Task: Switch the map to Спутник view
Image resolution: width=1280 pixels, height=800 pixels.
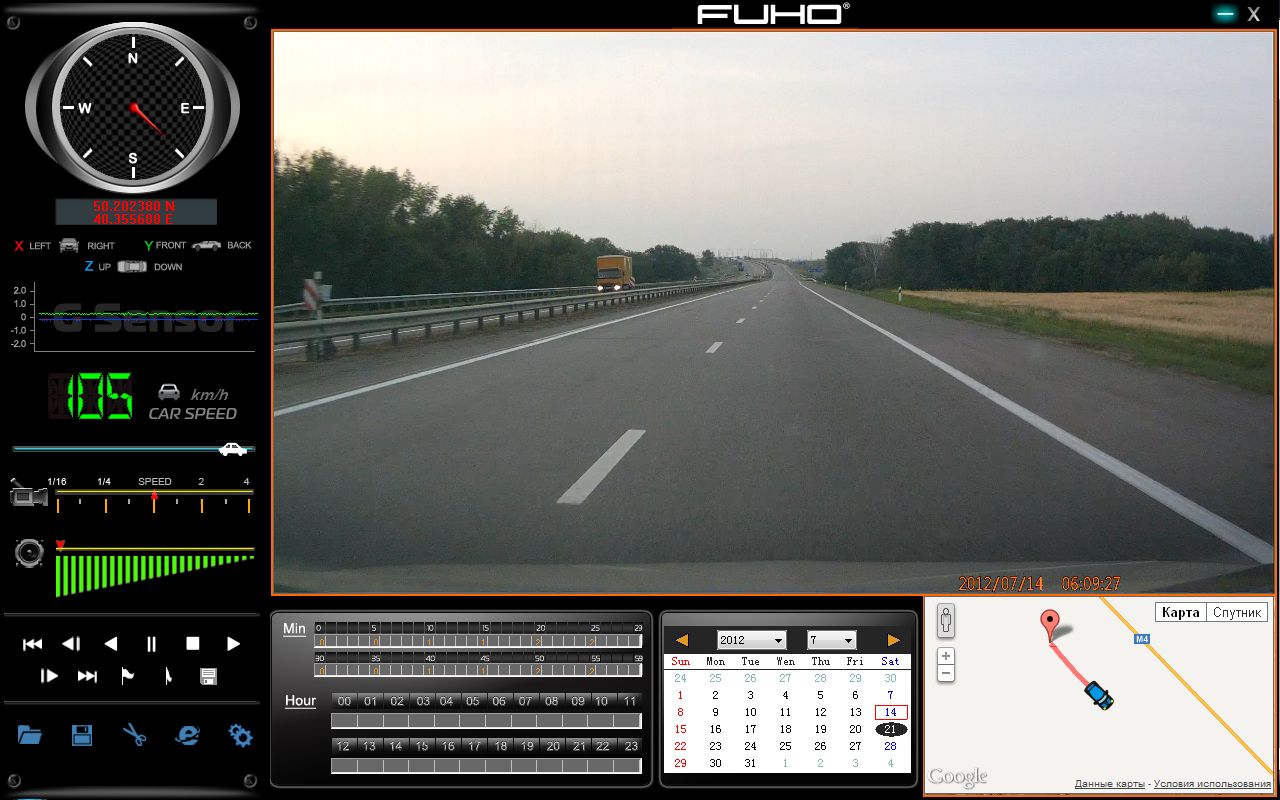Action: point(1237,612)
